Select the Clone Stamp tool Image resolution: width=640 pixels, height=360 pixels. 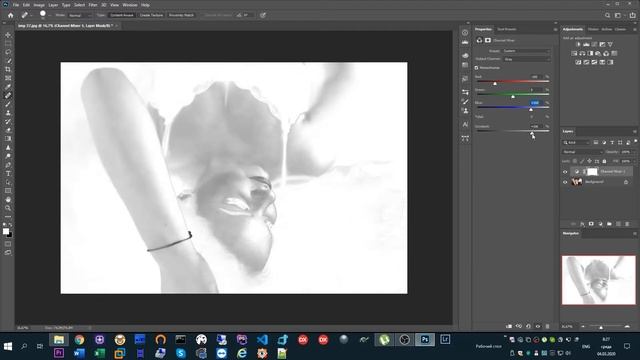click(8, 113)
